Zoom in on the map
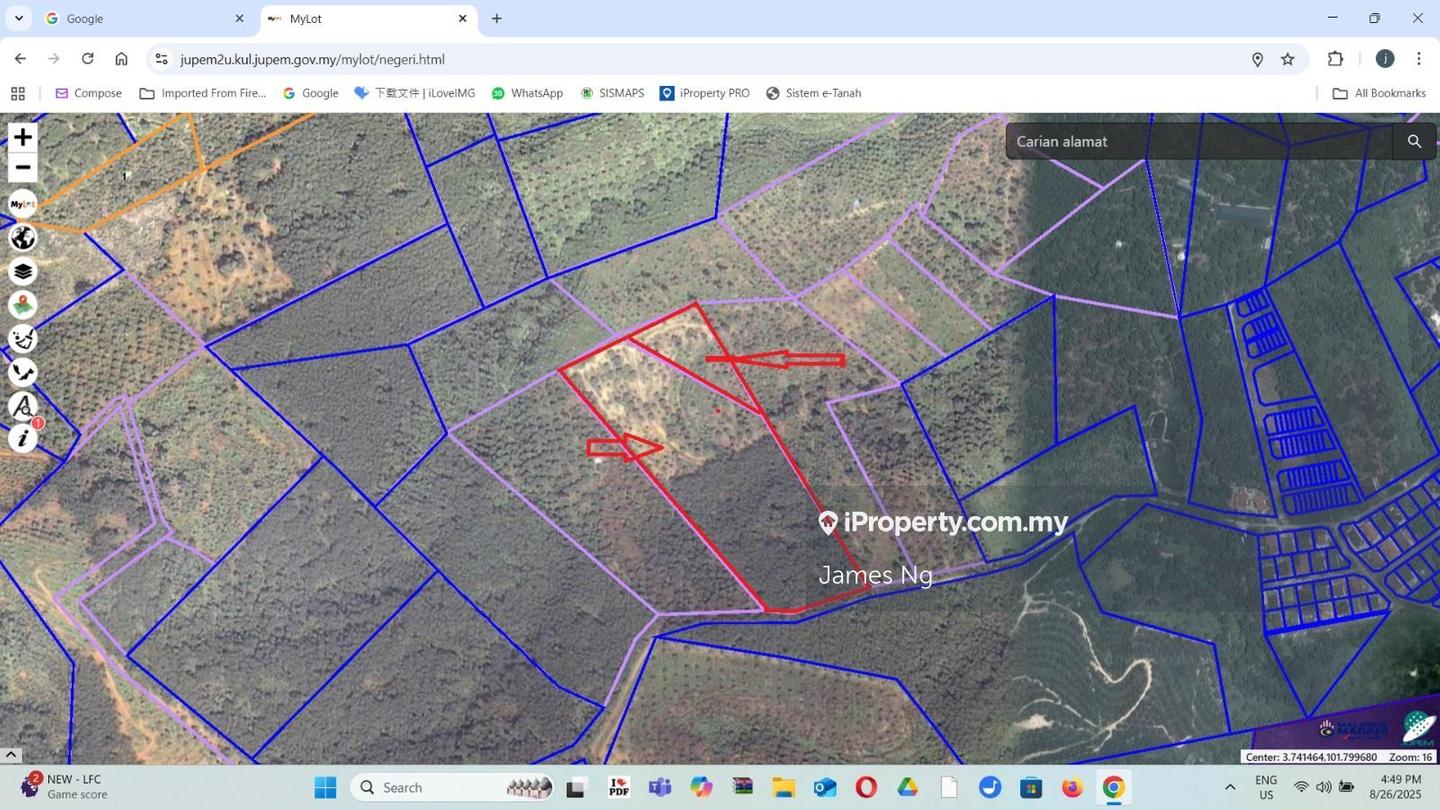The image size is (1440, 810). [x=22, y=137]
